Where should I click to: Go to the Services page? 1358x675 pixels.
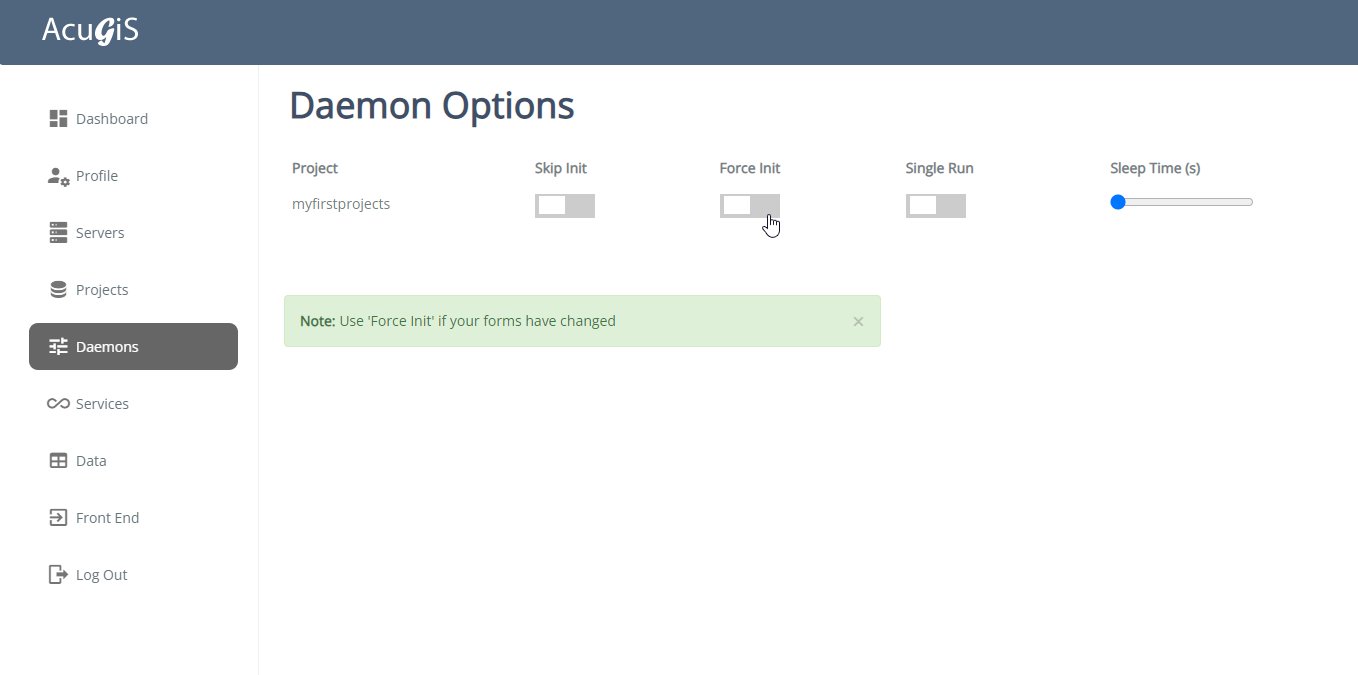(x=102, y=404)
